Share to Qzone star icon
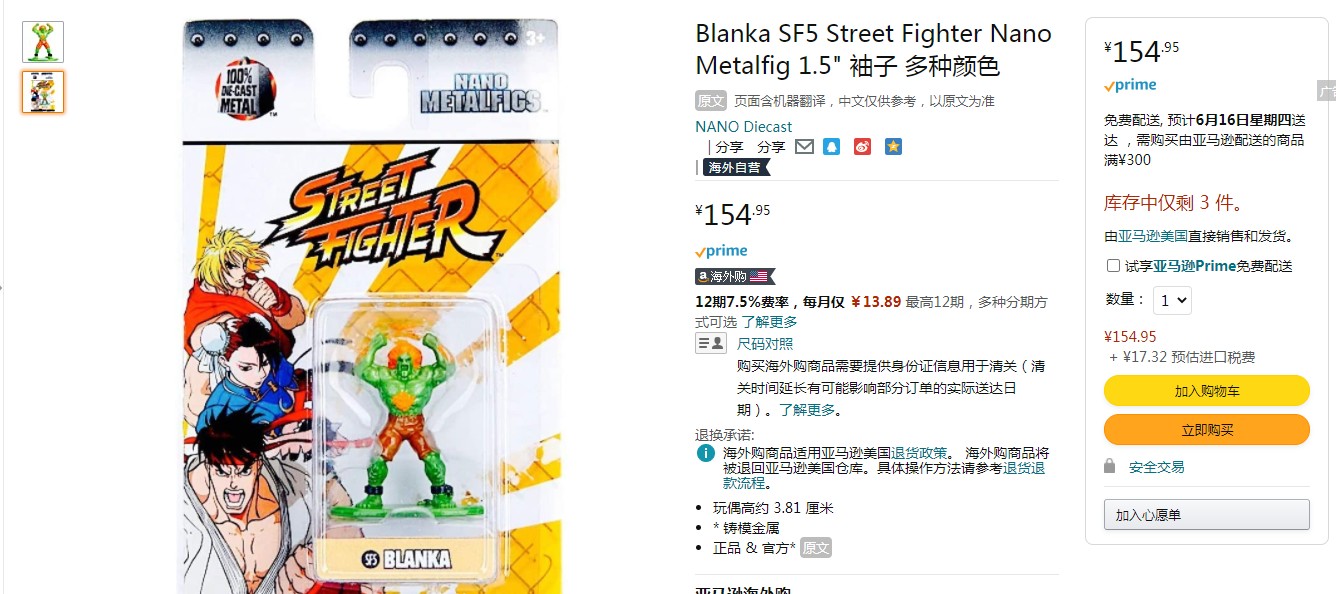Image resolution: width=1336 pixels, height=594 pixels. (x=893, y=147)
